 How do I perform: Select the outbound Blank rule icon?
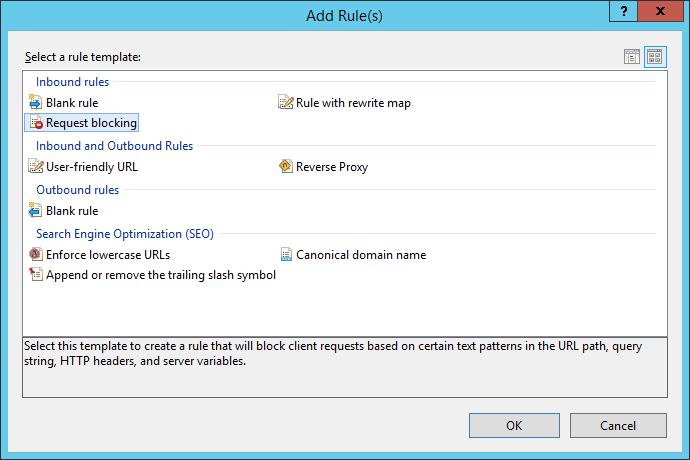point(37,211)
